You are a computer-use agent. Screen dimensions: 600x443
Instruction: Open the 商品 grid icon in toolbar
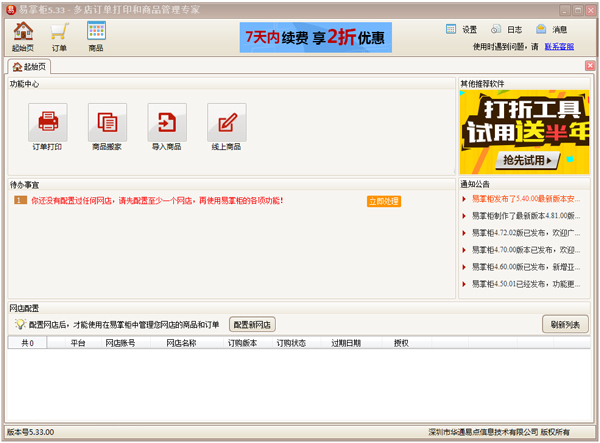pyautogui.click(x=96, y=36)
